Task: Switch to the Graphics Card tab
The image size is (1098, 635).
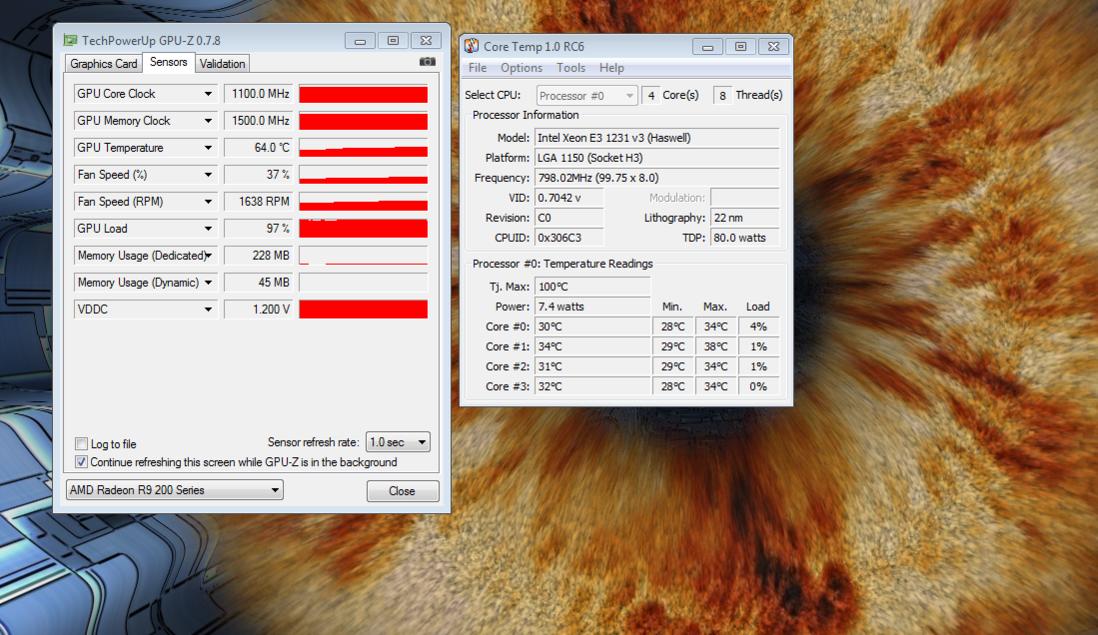Action: point(104,64)
